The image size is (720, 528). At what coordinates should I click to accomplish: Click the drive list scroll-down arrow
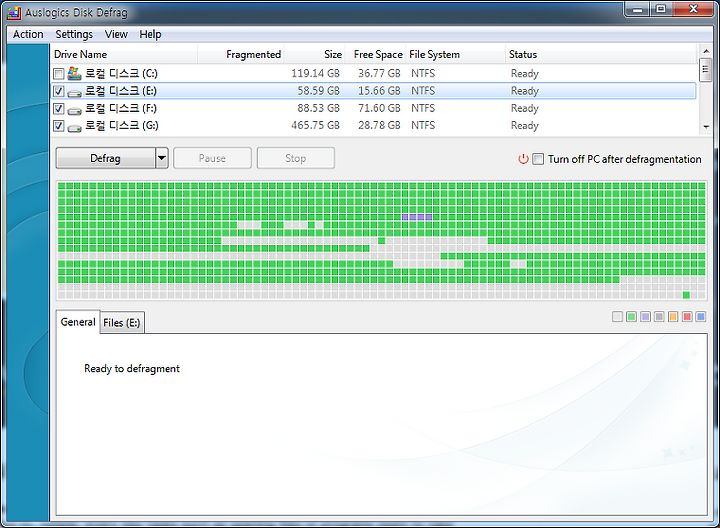[x=706, y=127]
